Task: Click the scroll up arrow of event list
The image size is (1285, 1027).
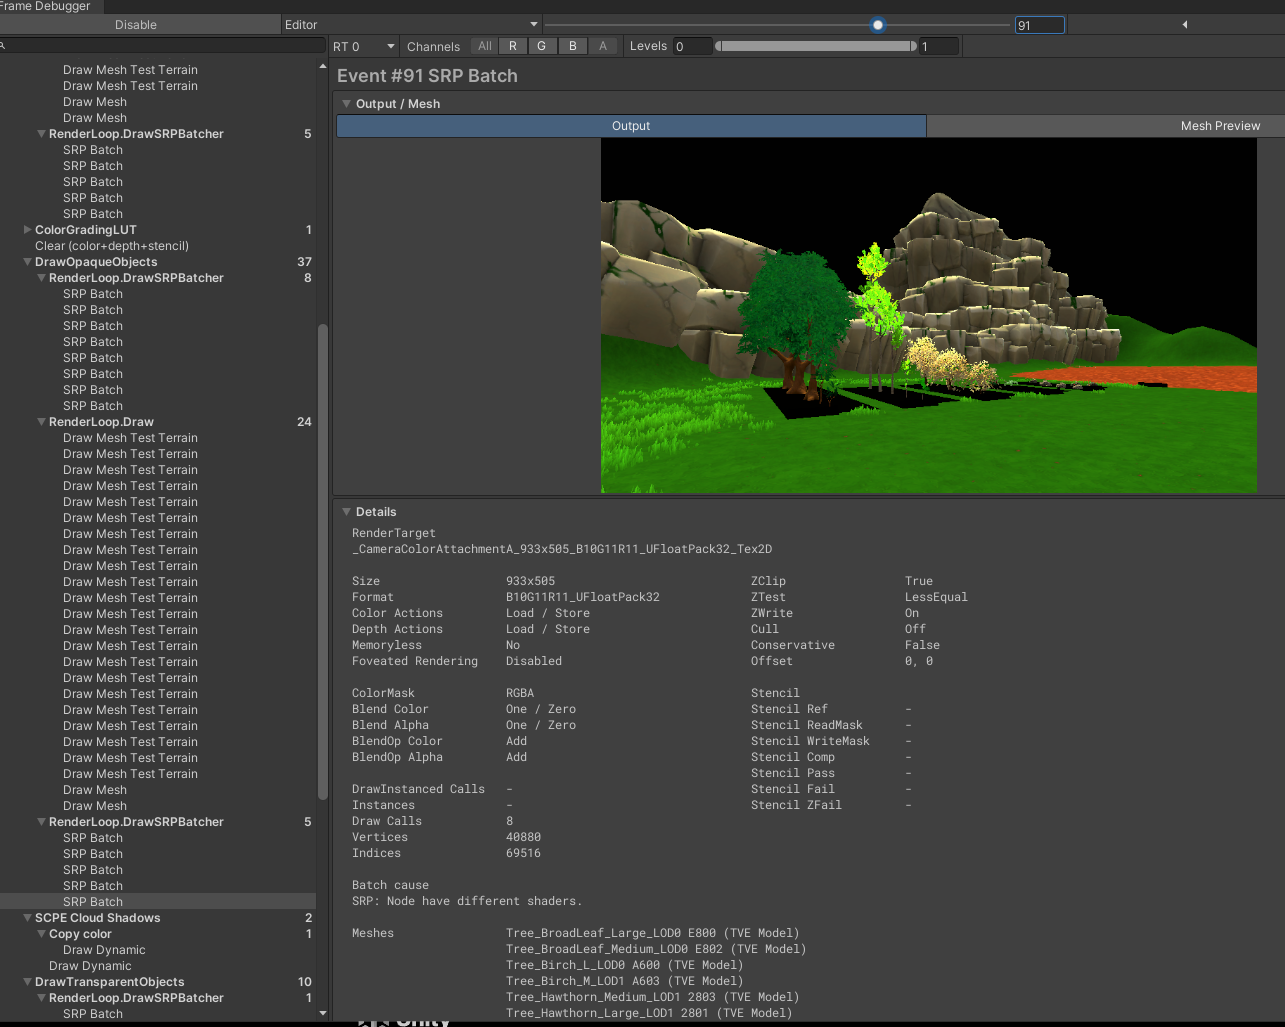Action: [x=322, y=67]
